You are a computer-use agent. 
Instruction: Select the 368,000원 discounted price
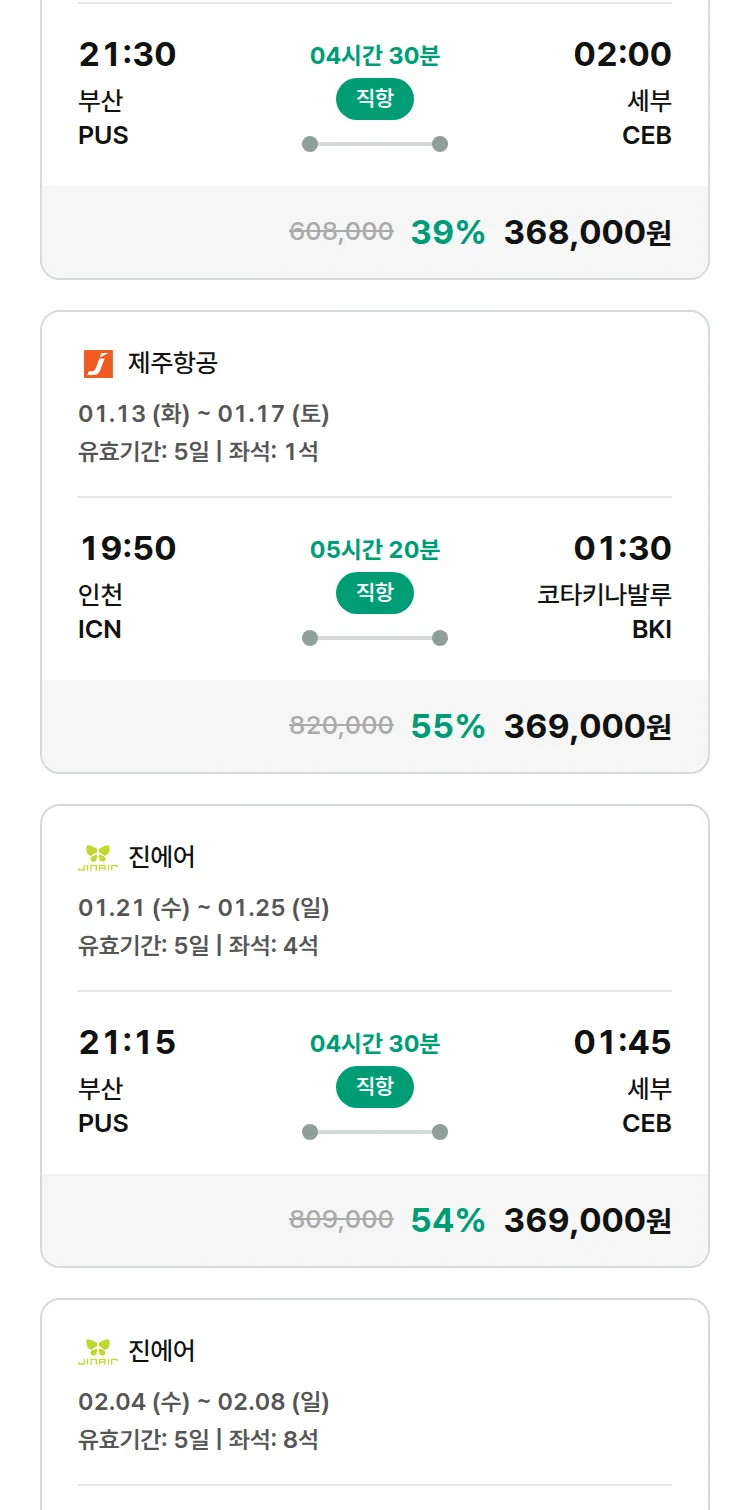(x=587, y=232)
